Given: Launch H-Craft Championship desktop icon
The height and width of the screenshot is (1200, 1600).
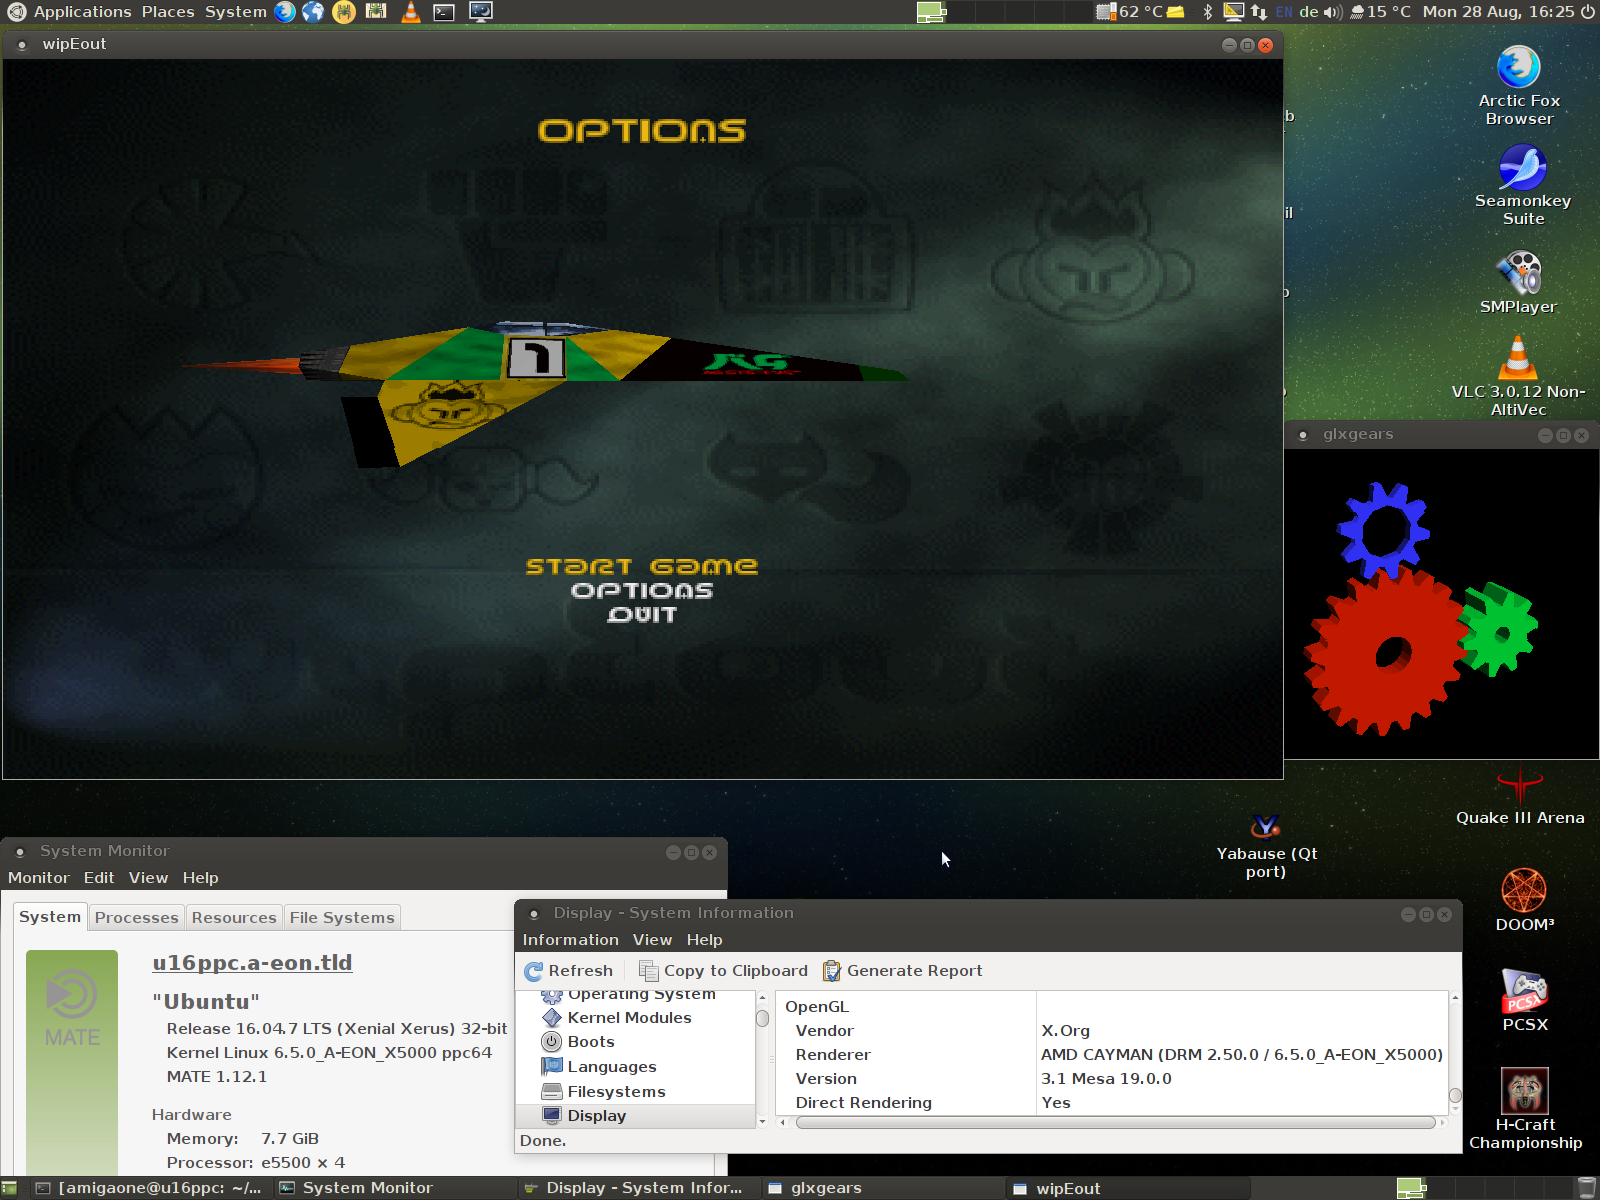Looking at the screenshot, I should (x=1525, y=1109).
